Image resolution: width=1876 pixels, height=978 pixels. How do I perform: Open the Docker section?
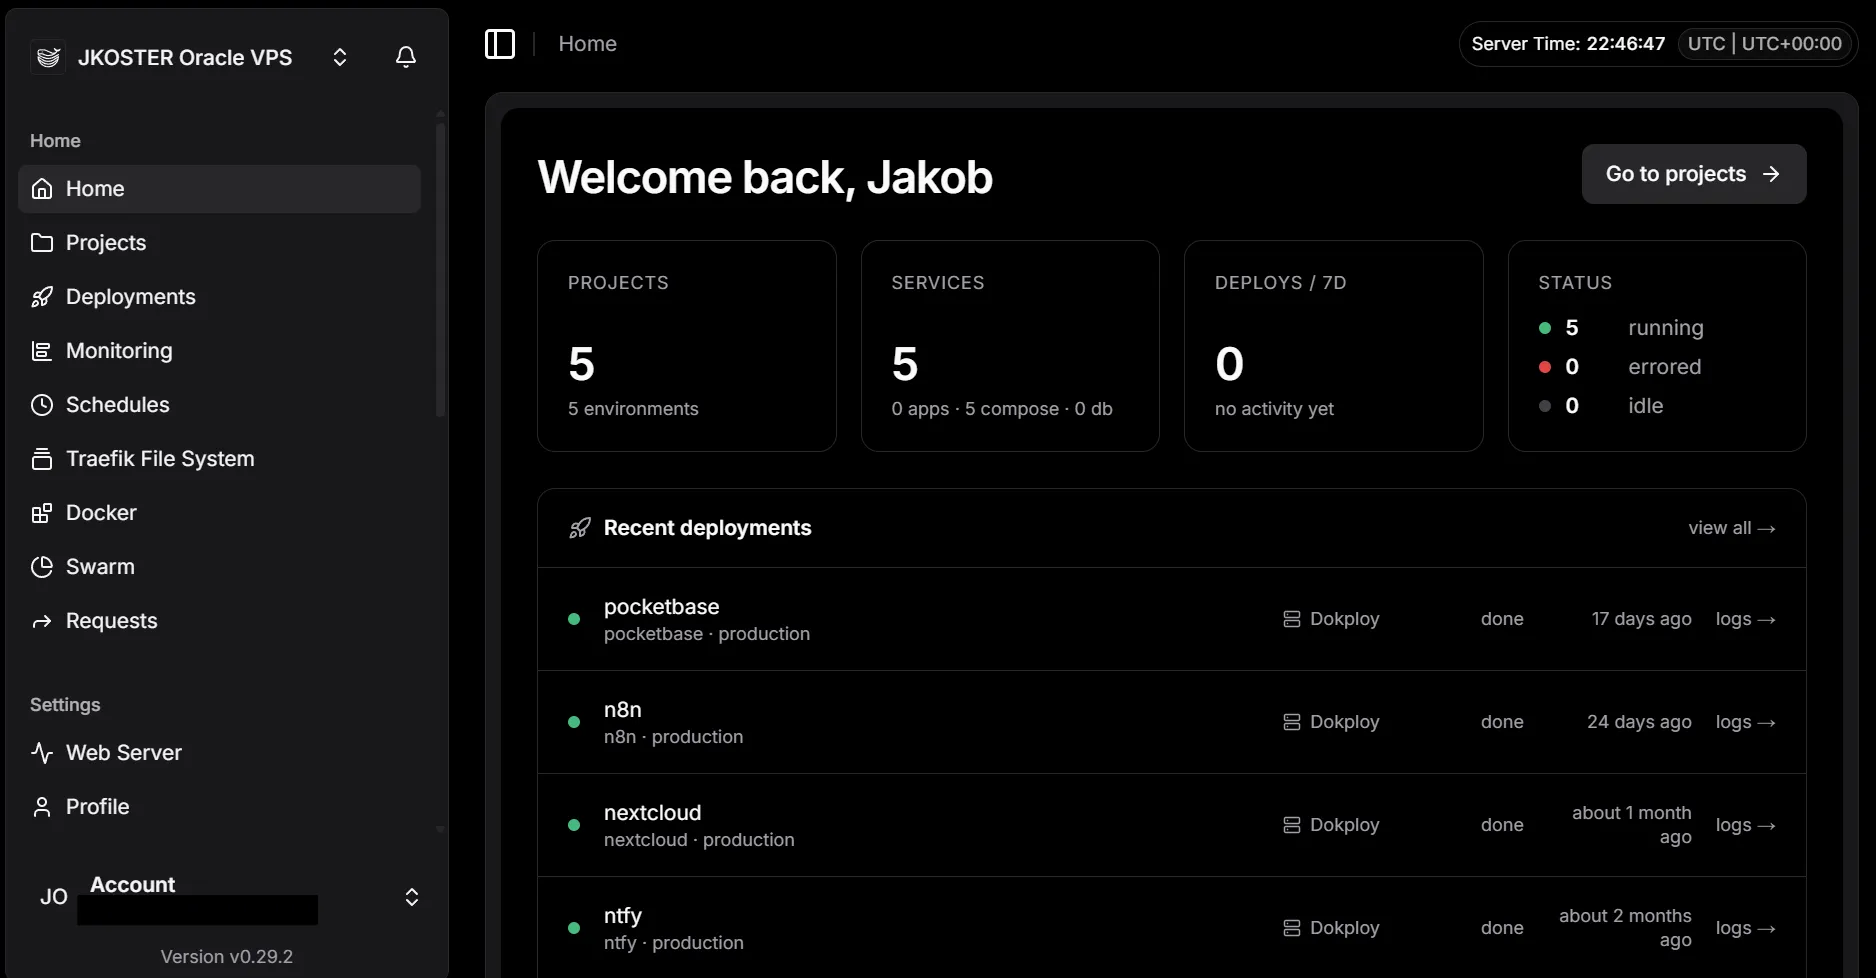click(220, 513)
